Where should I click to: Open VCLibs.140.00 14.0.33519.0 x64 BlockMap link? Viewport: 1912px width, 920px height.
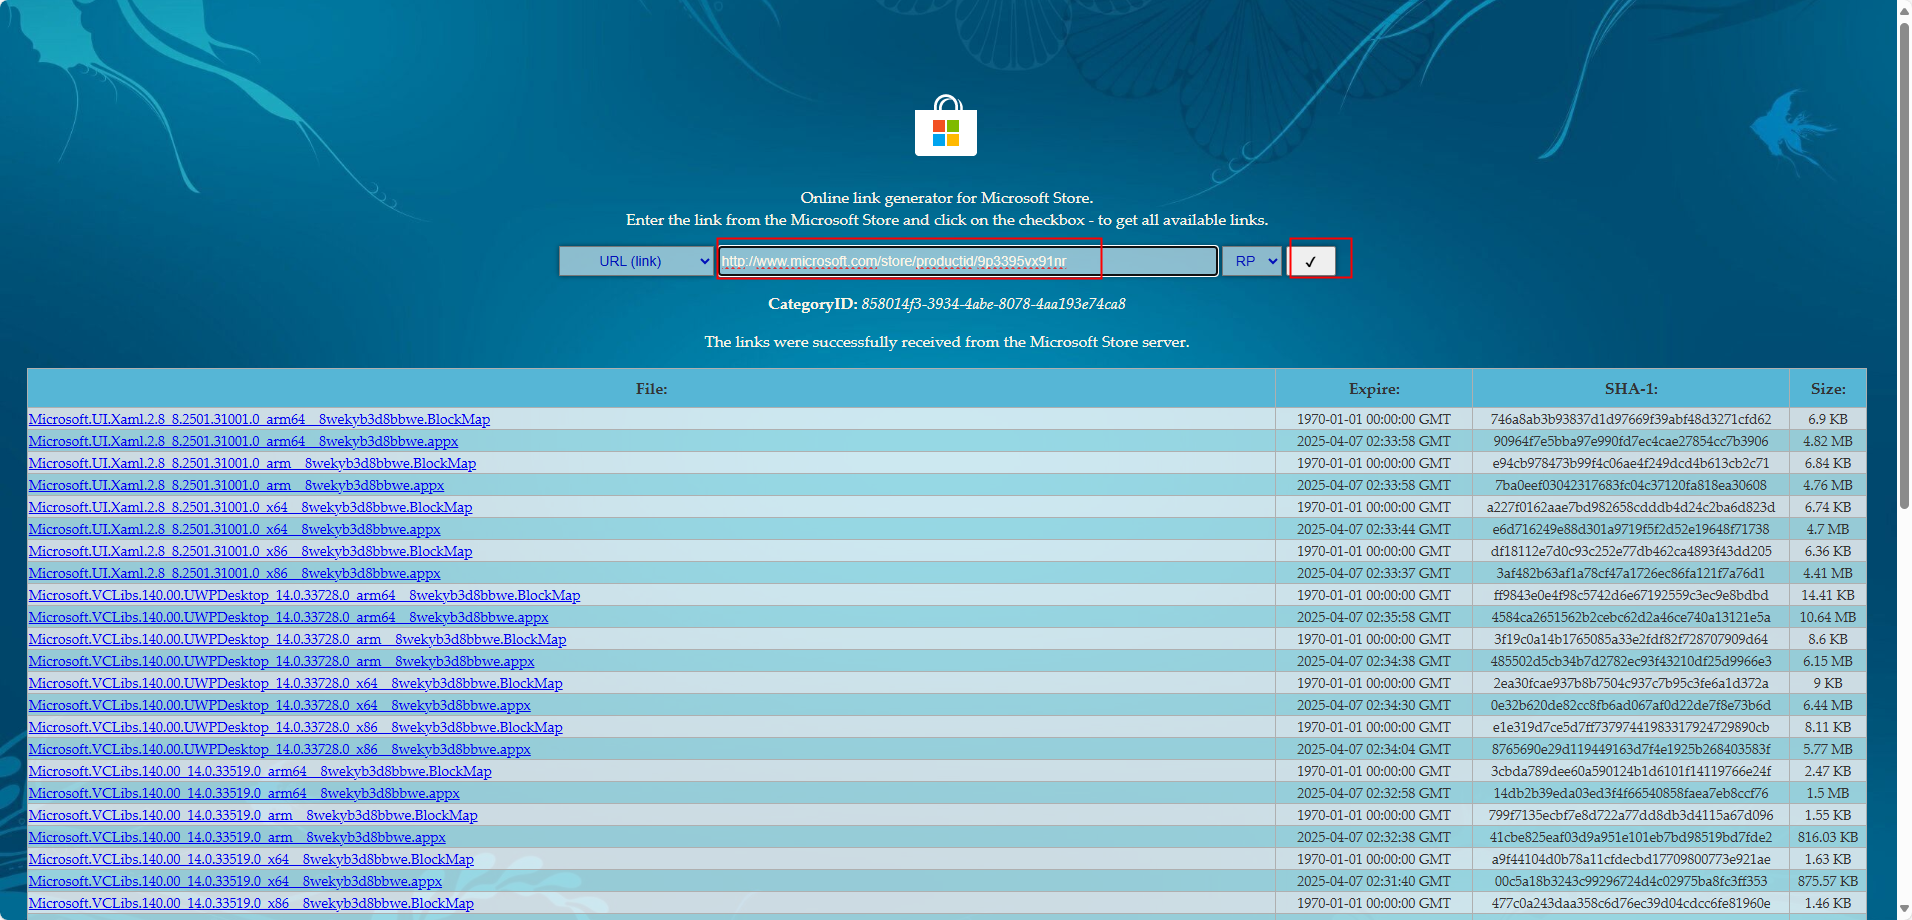click(251, 859)
